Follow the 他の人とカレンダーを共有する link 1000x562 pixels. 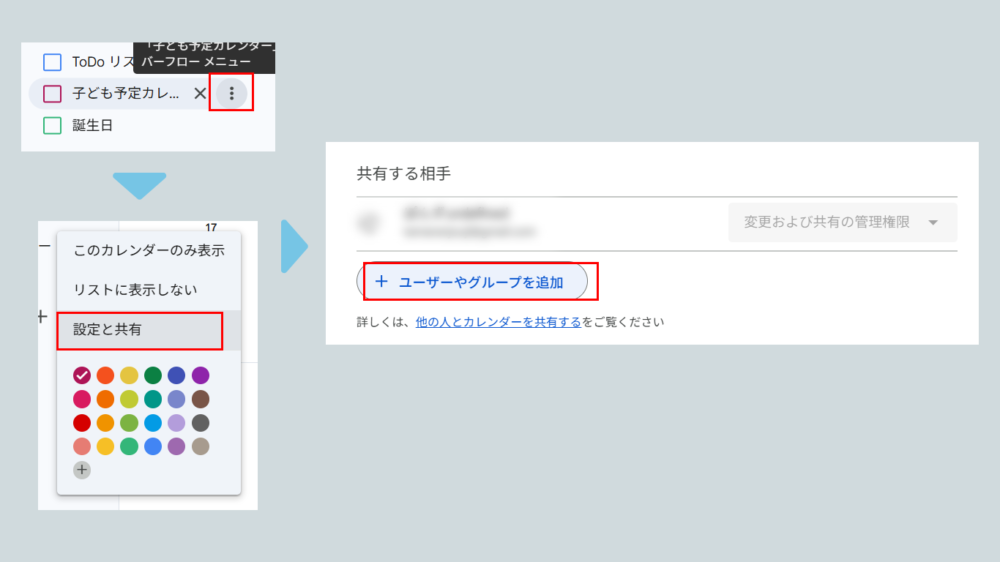pos(498,322)
